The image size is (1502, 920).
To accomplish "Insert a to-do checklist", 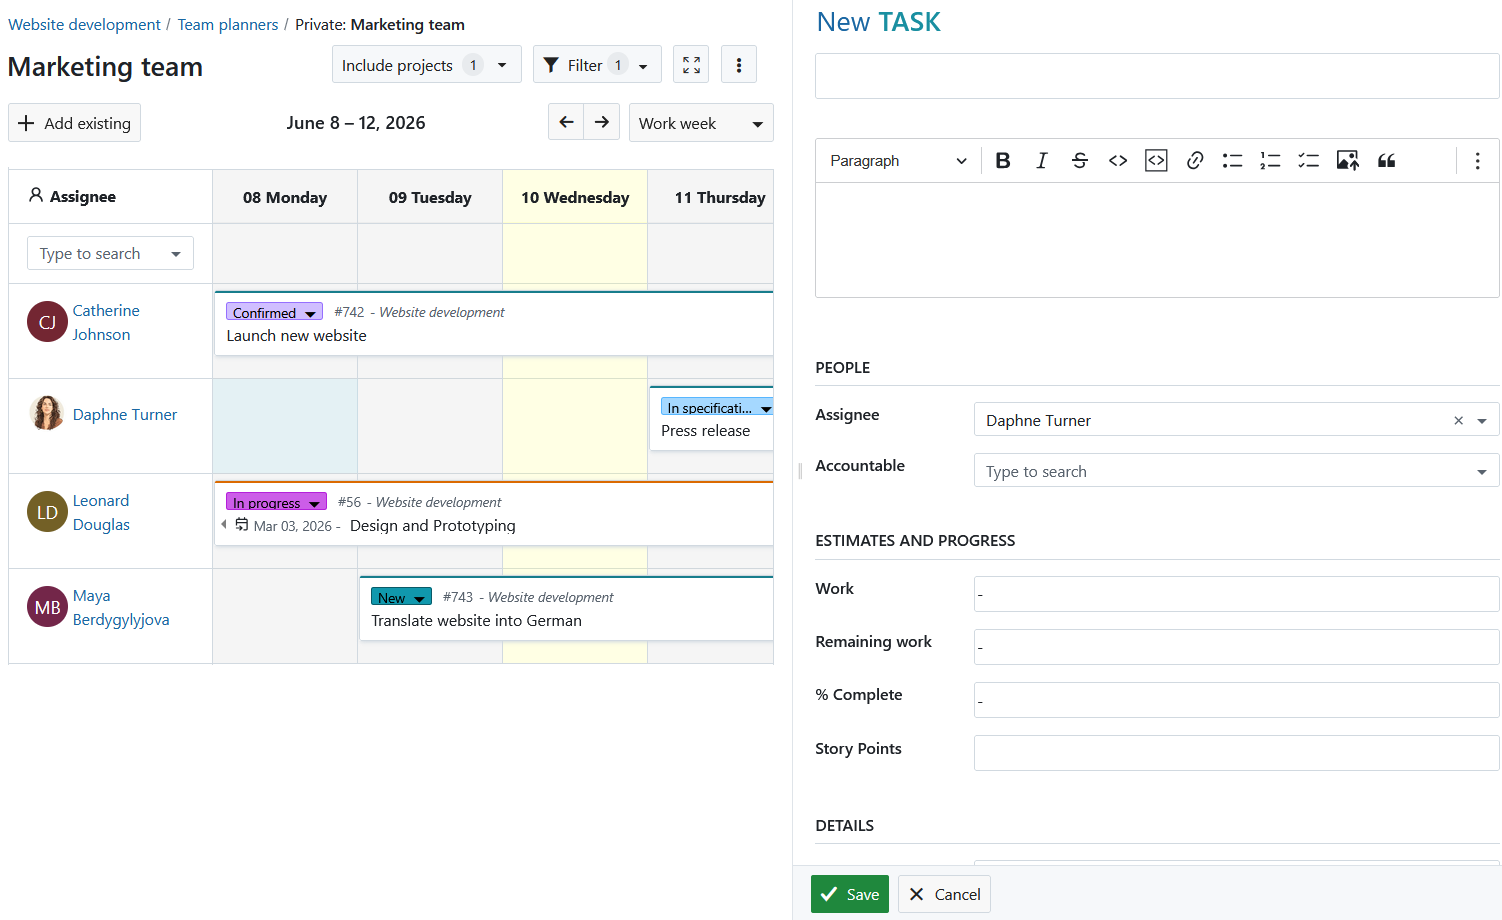I will click(x=1308, y=161).
